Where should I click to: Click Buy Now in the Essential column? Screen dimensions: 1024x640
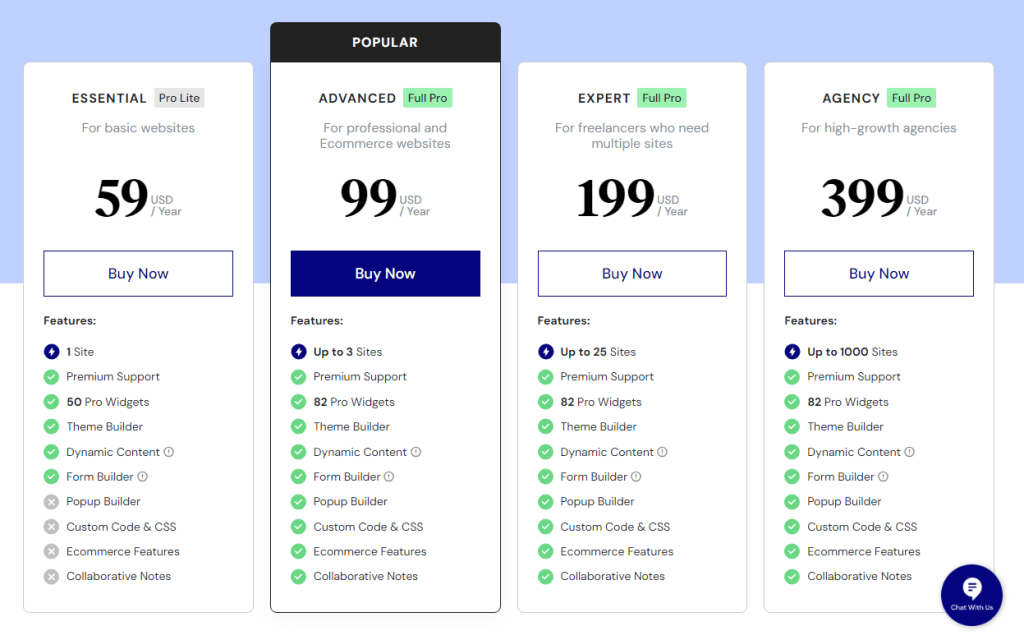(x=137, y=273)
